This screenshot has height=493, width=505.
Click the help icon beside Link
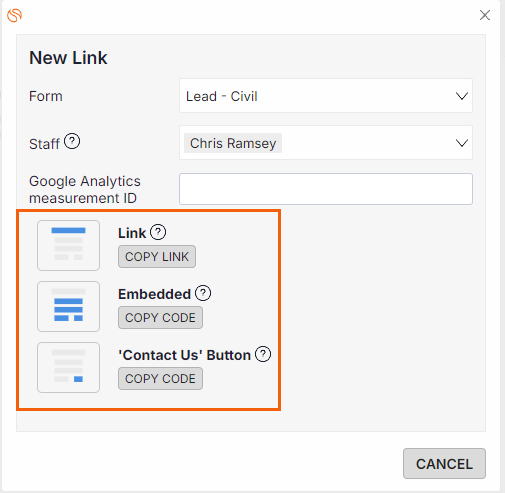pyautogui.click(x=158, y=232)
